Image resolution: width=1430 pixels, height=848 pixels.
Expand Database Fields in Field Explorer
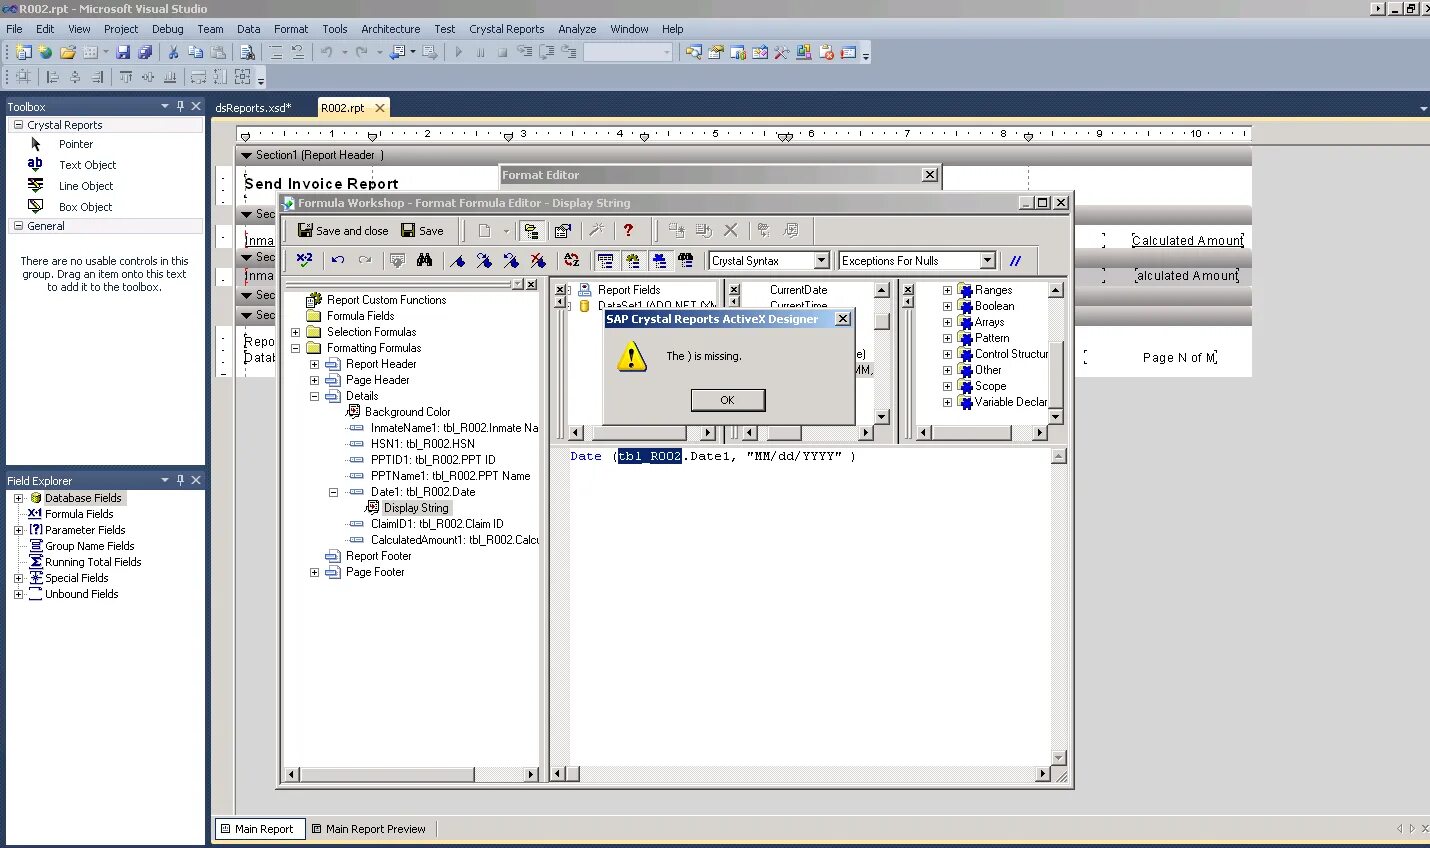click(x=18, y=498)
